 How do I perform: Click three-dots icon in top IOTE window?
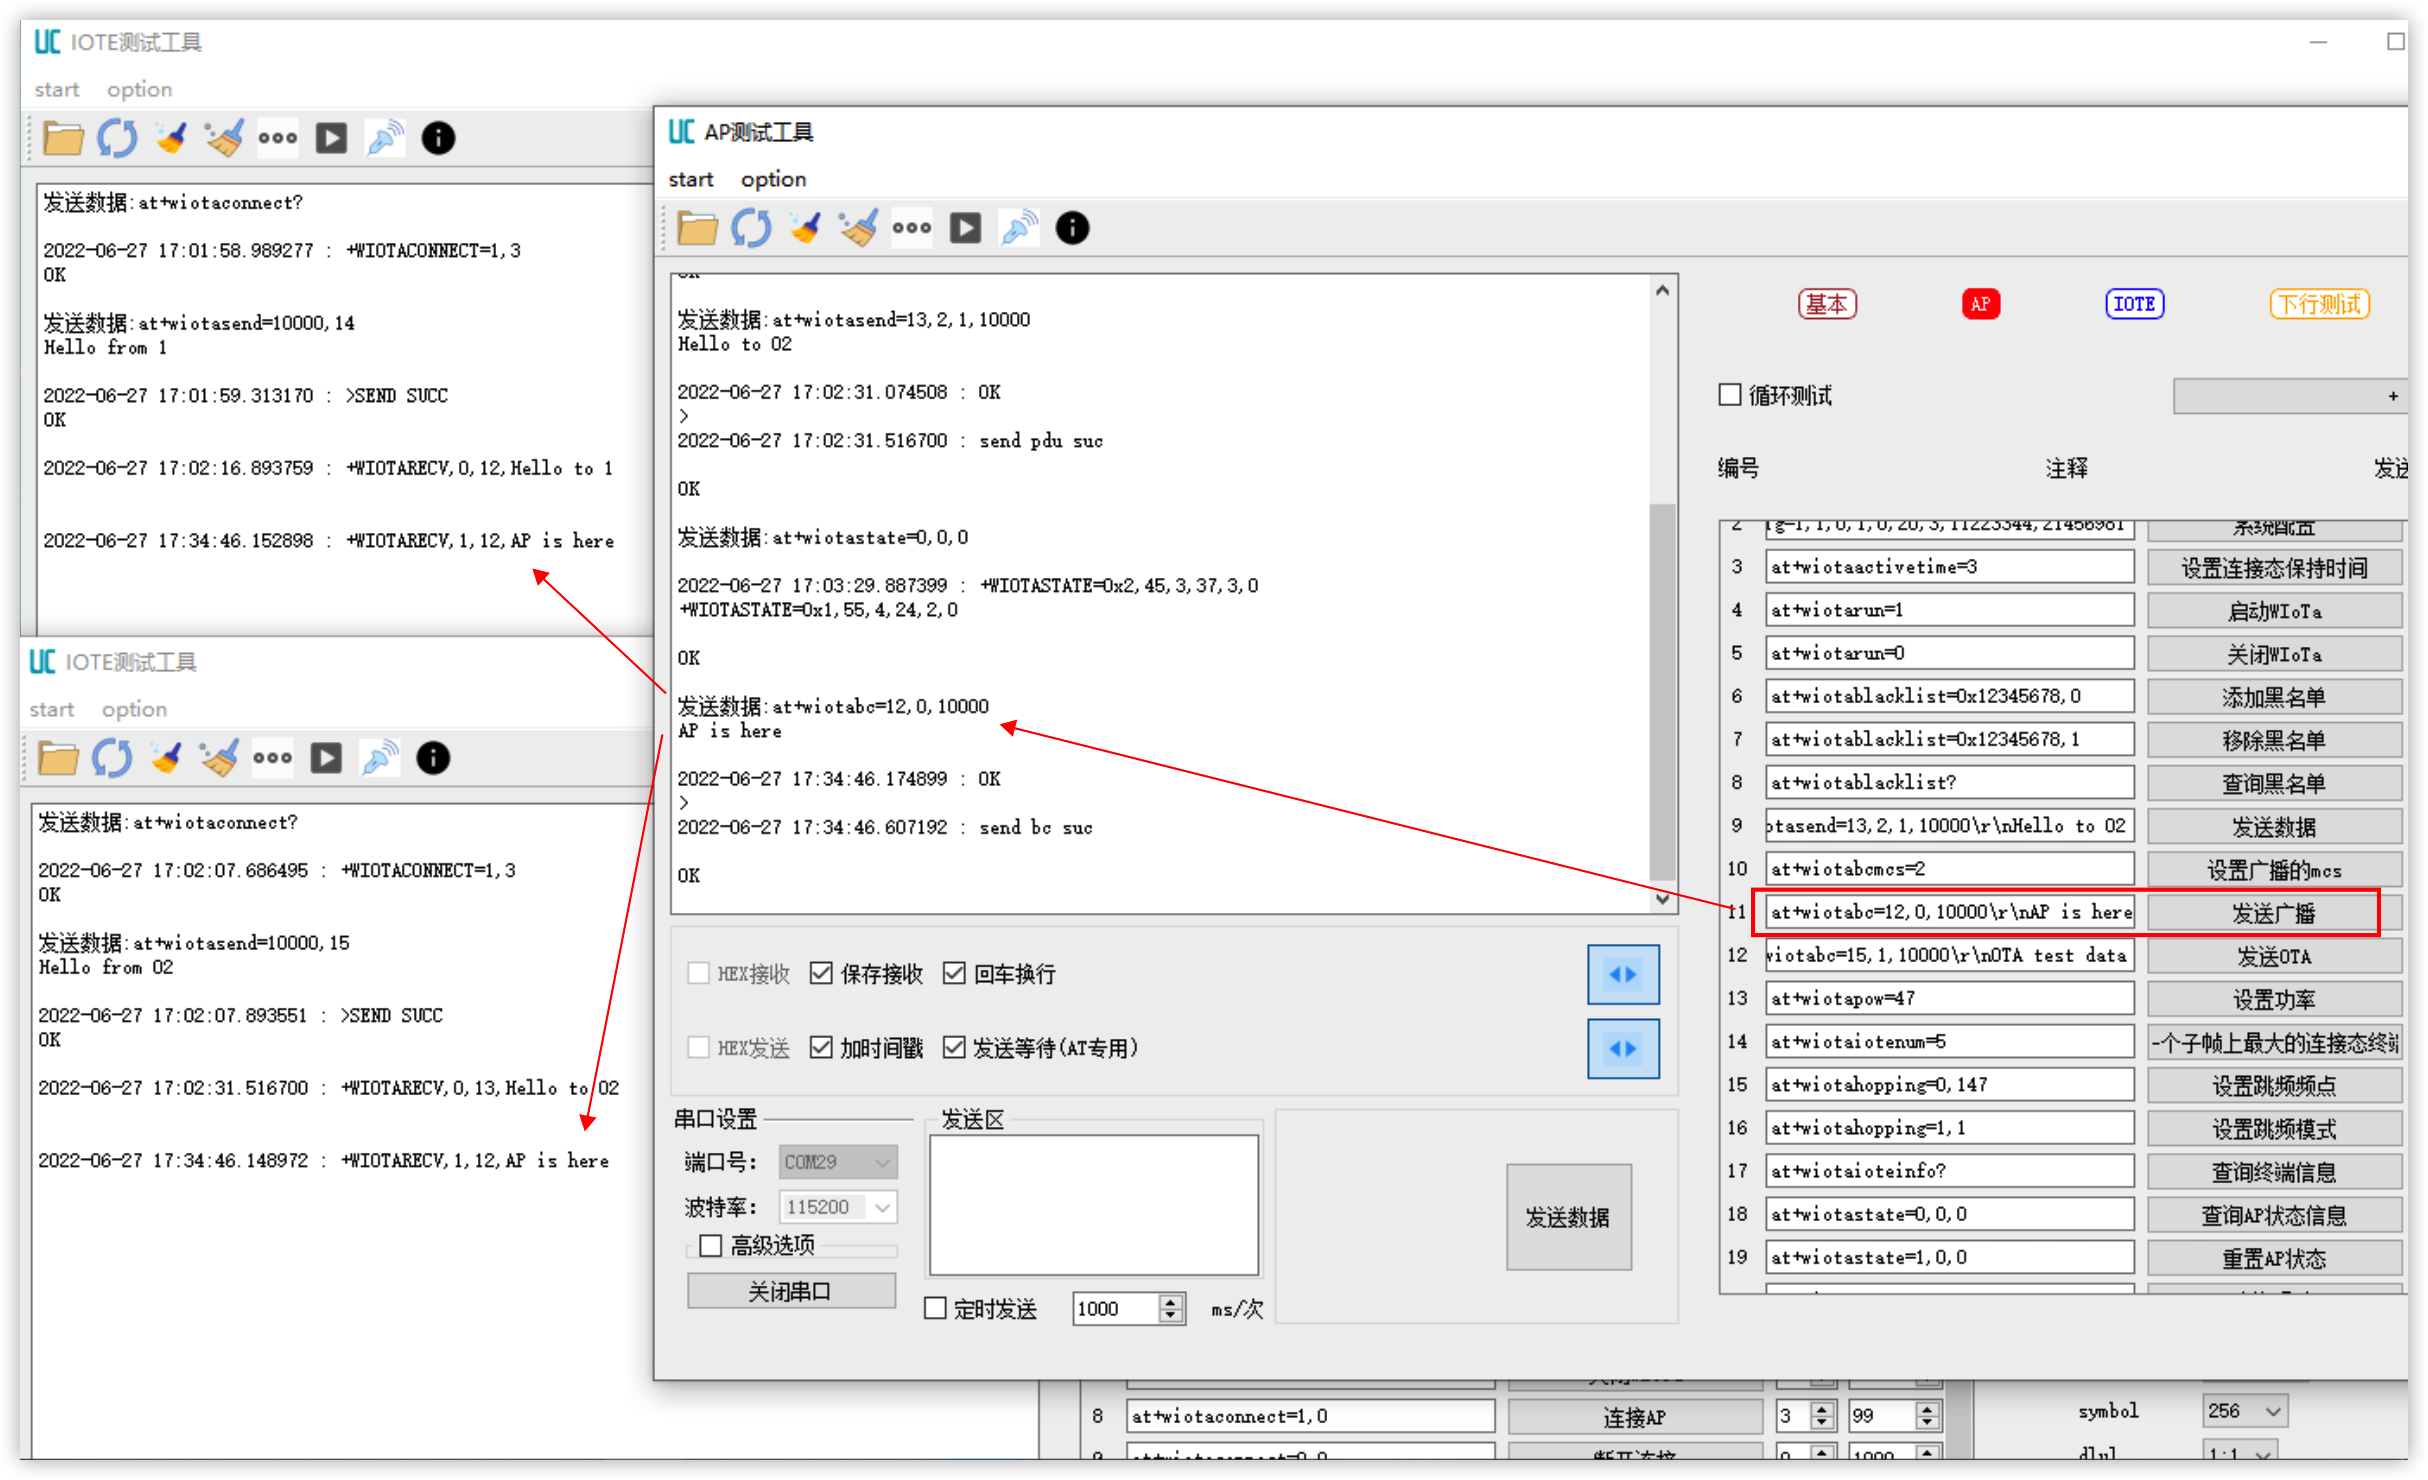click(x=278, y=138)
